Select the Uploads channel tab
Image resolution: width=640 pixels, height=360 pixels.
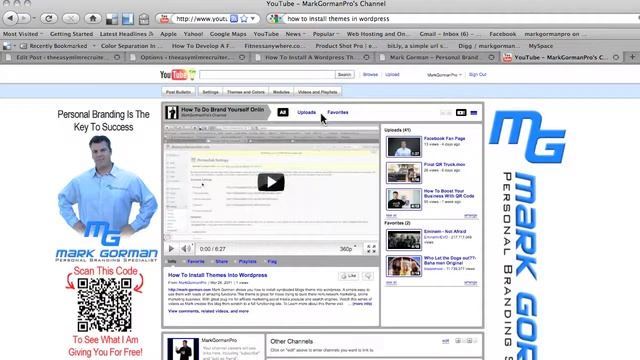(x=307, y=112)
